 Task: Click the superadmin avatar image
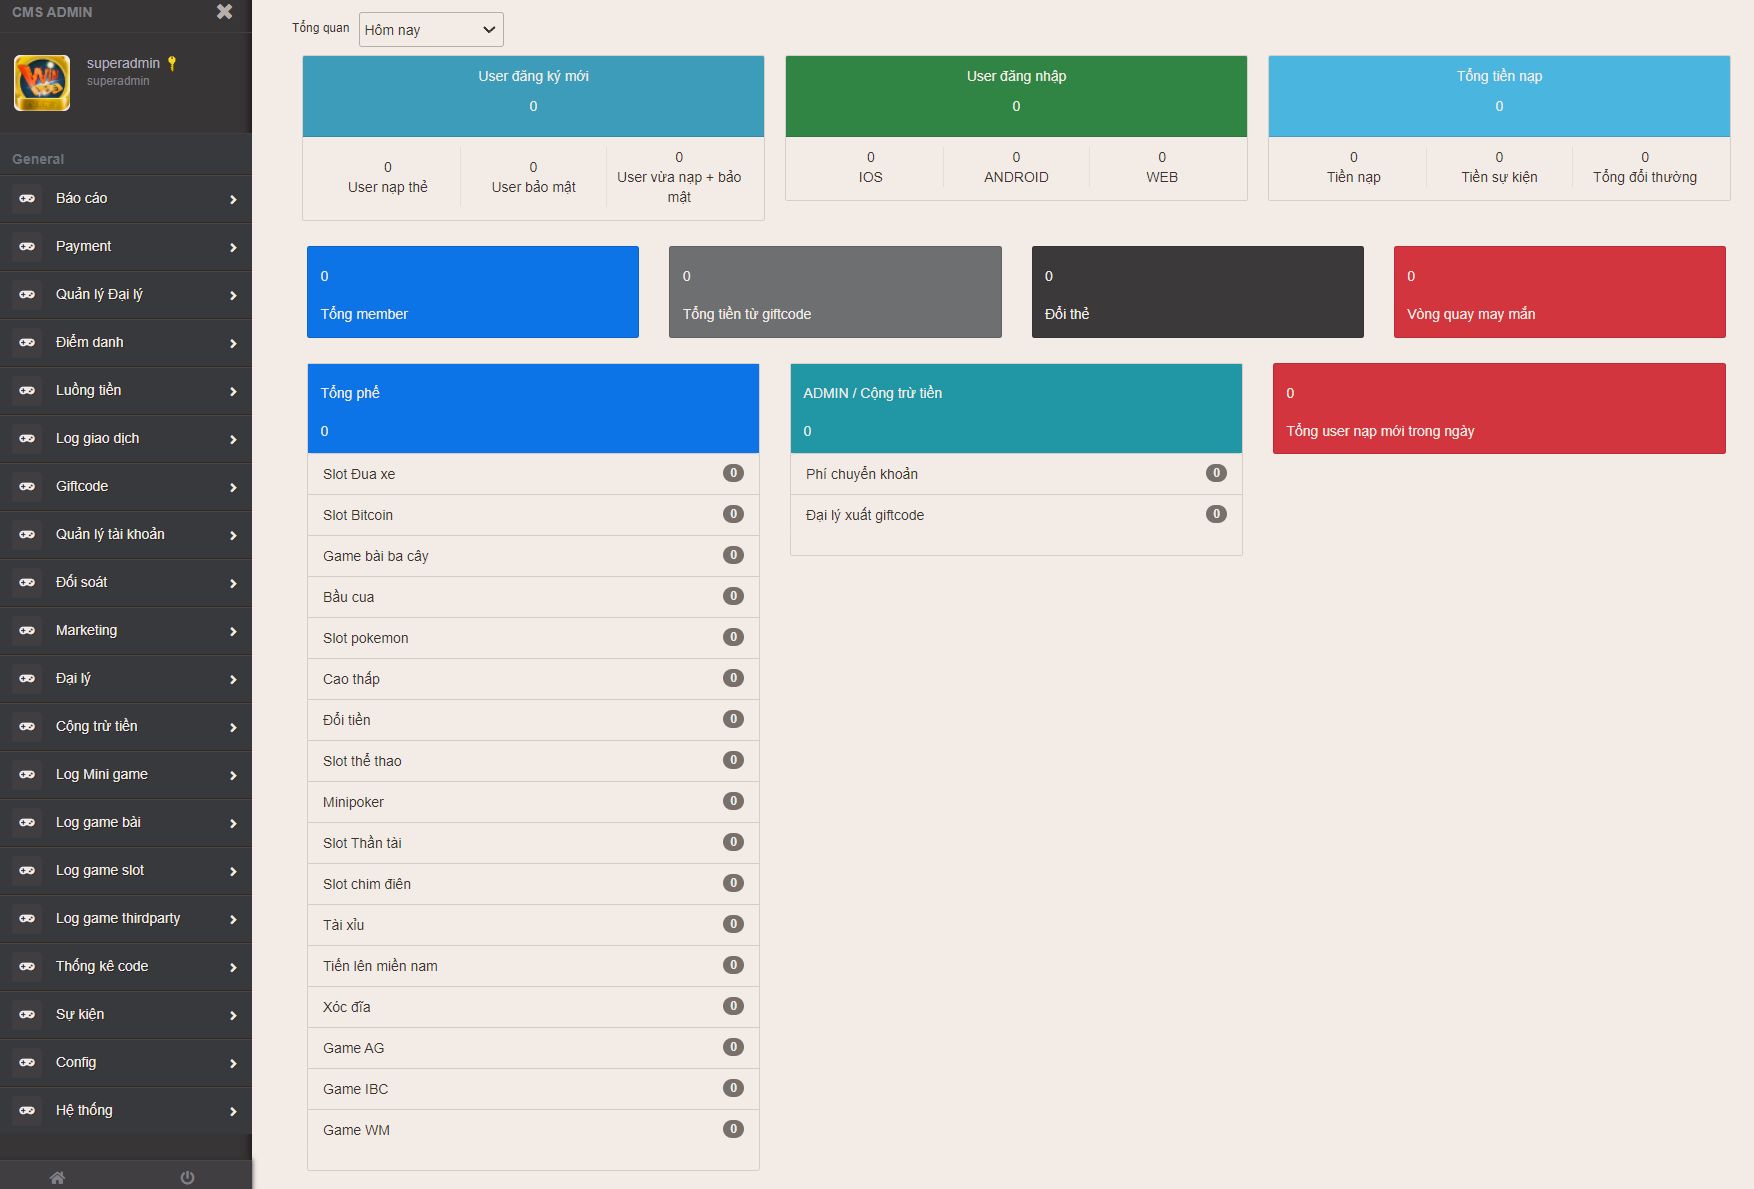42,83
